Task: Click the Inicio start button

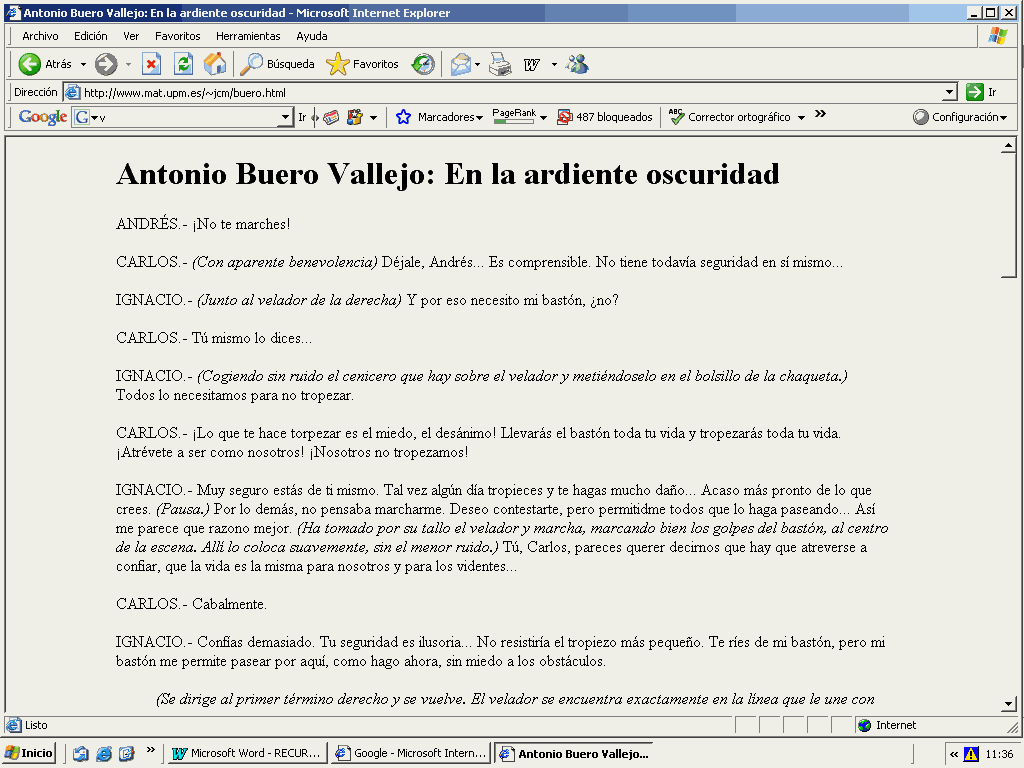Action: pyautogui.click(x=29, y=753)
